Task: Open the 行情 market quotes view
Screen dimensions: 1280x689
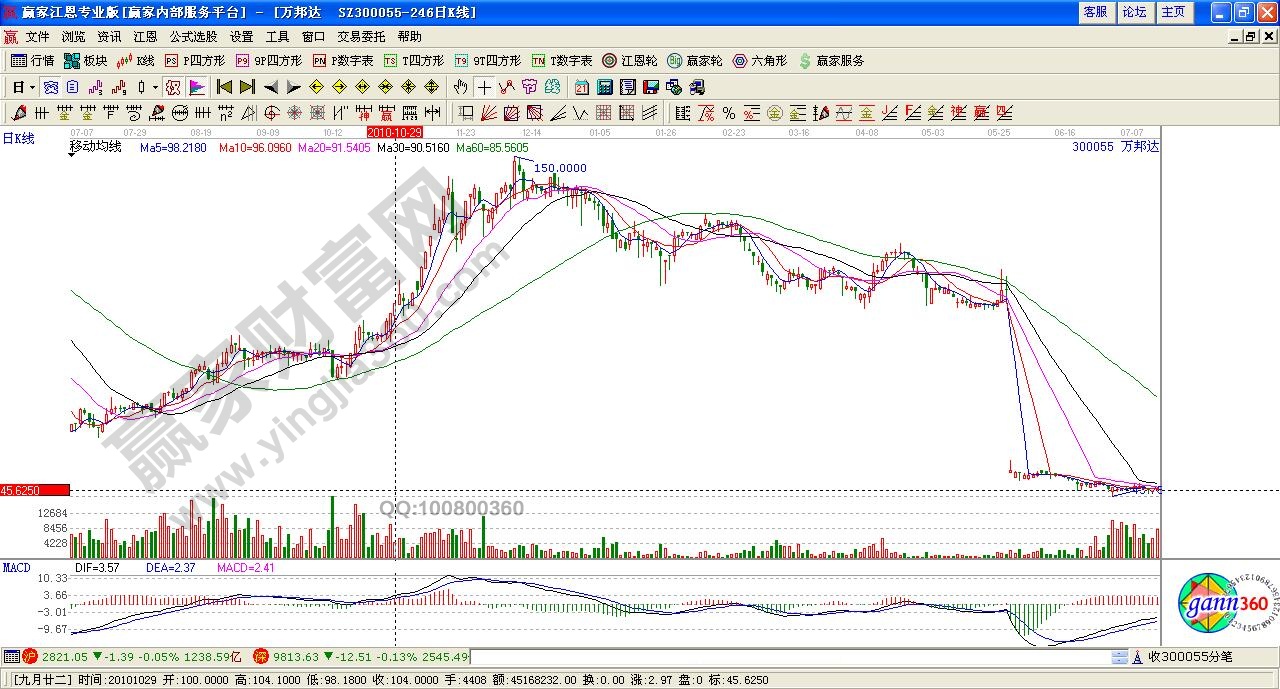Action: [32, 61]
